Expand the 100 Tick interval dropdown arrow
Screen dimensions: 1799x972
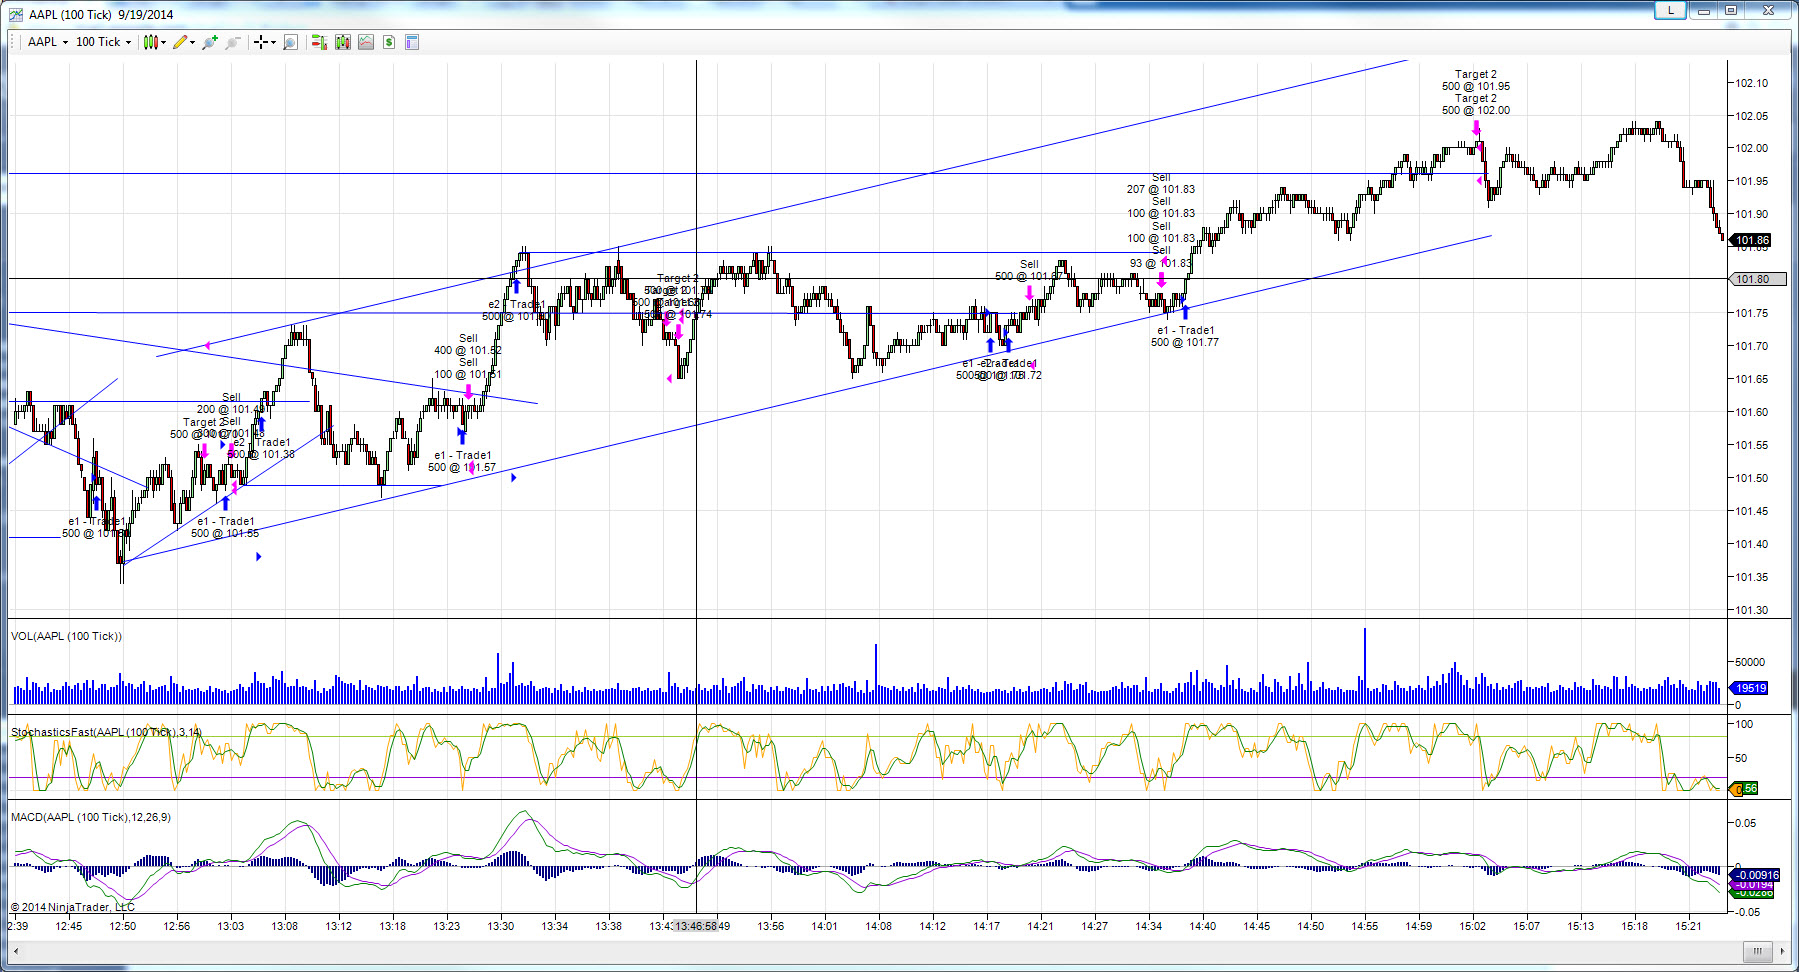128,42
